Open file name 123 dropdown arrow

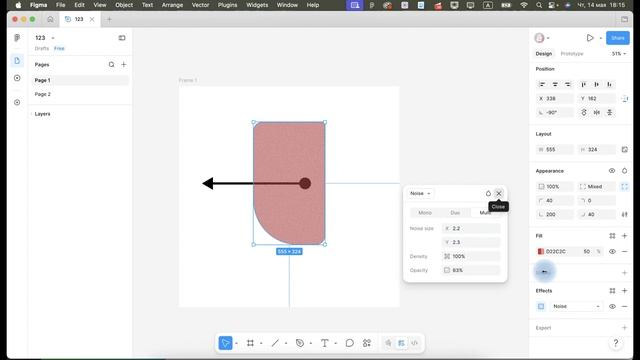point(53,38)
